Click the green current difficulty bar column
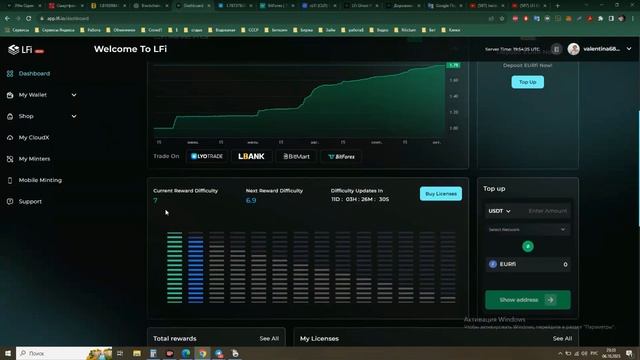Viewport: 640px width, 360px height. coord(175,267)
